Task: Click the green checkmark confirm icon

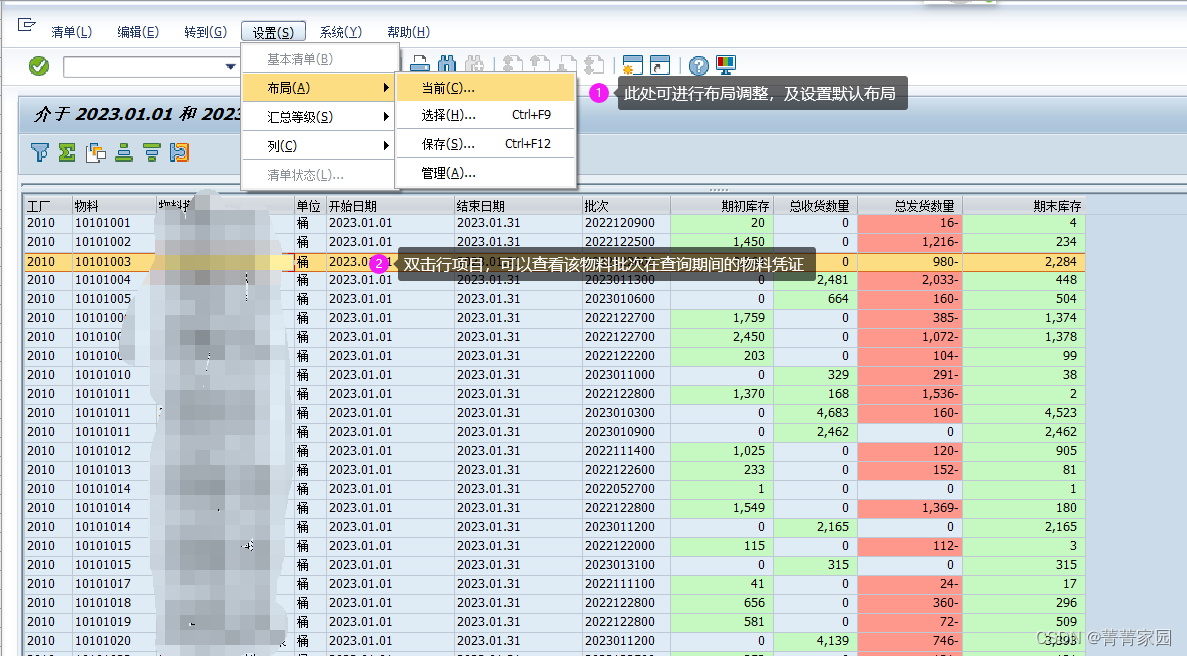Action: pos(38,66)
